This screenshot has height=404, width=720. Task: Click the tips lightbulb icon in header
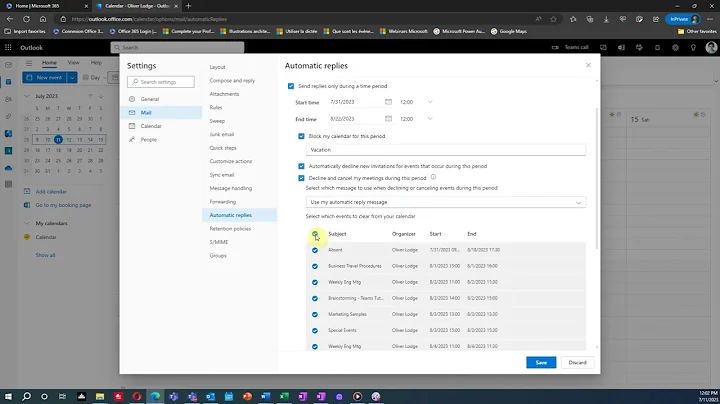[x=693, y=47]
